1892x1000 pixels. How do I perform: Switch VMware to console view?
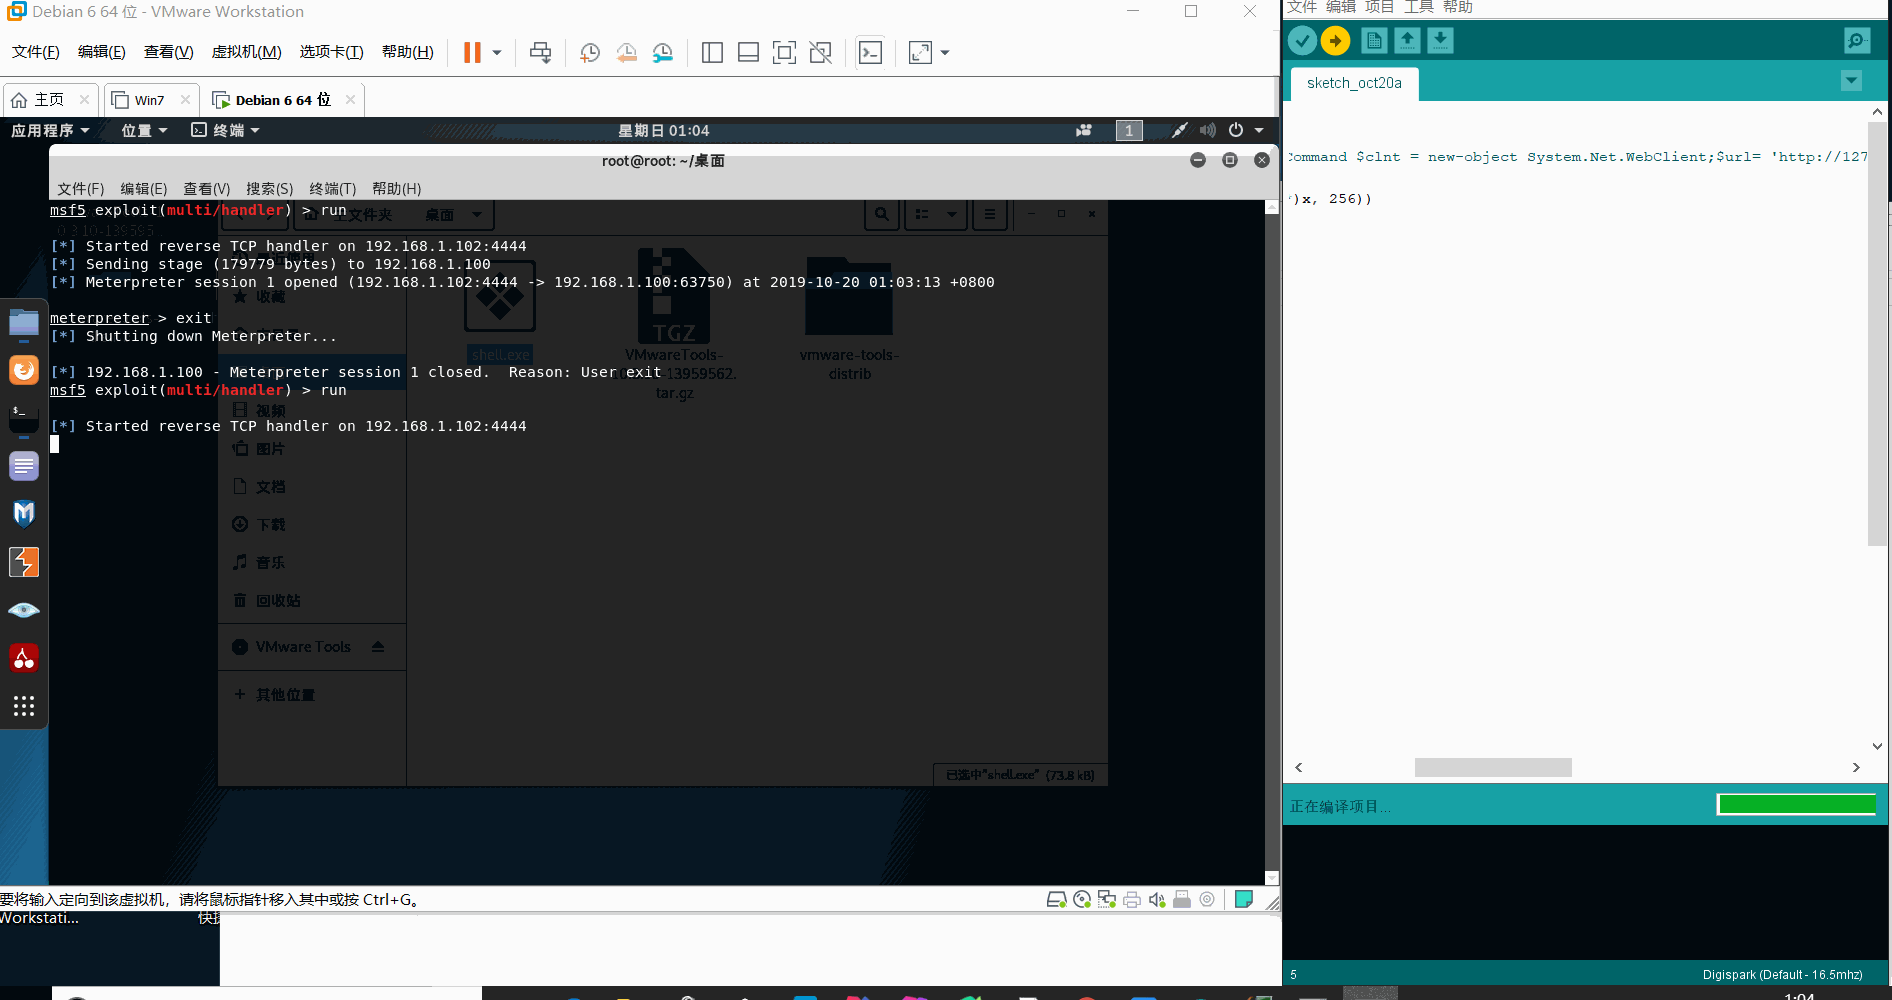click(x=871, y=52)
